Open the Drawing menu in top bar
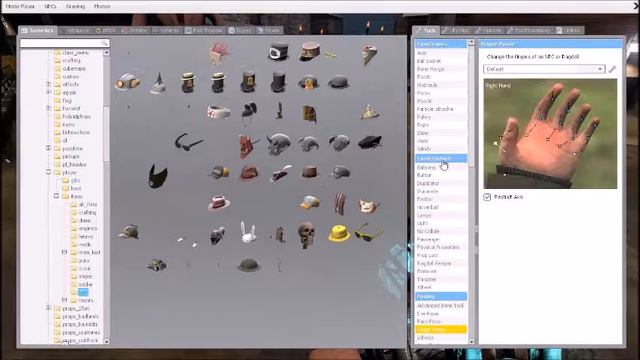 [76, 7]
